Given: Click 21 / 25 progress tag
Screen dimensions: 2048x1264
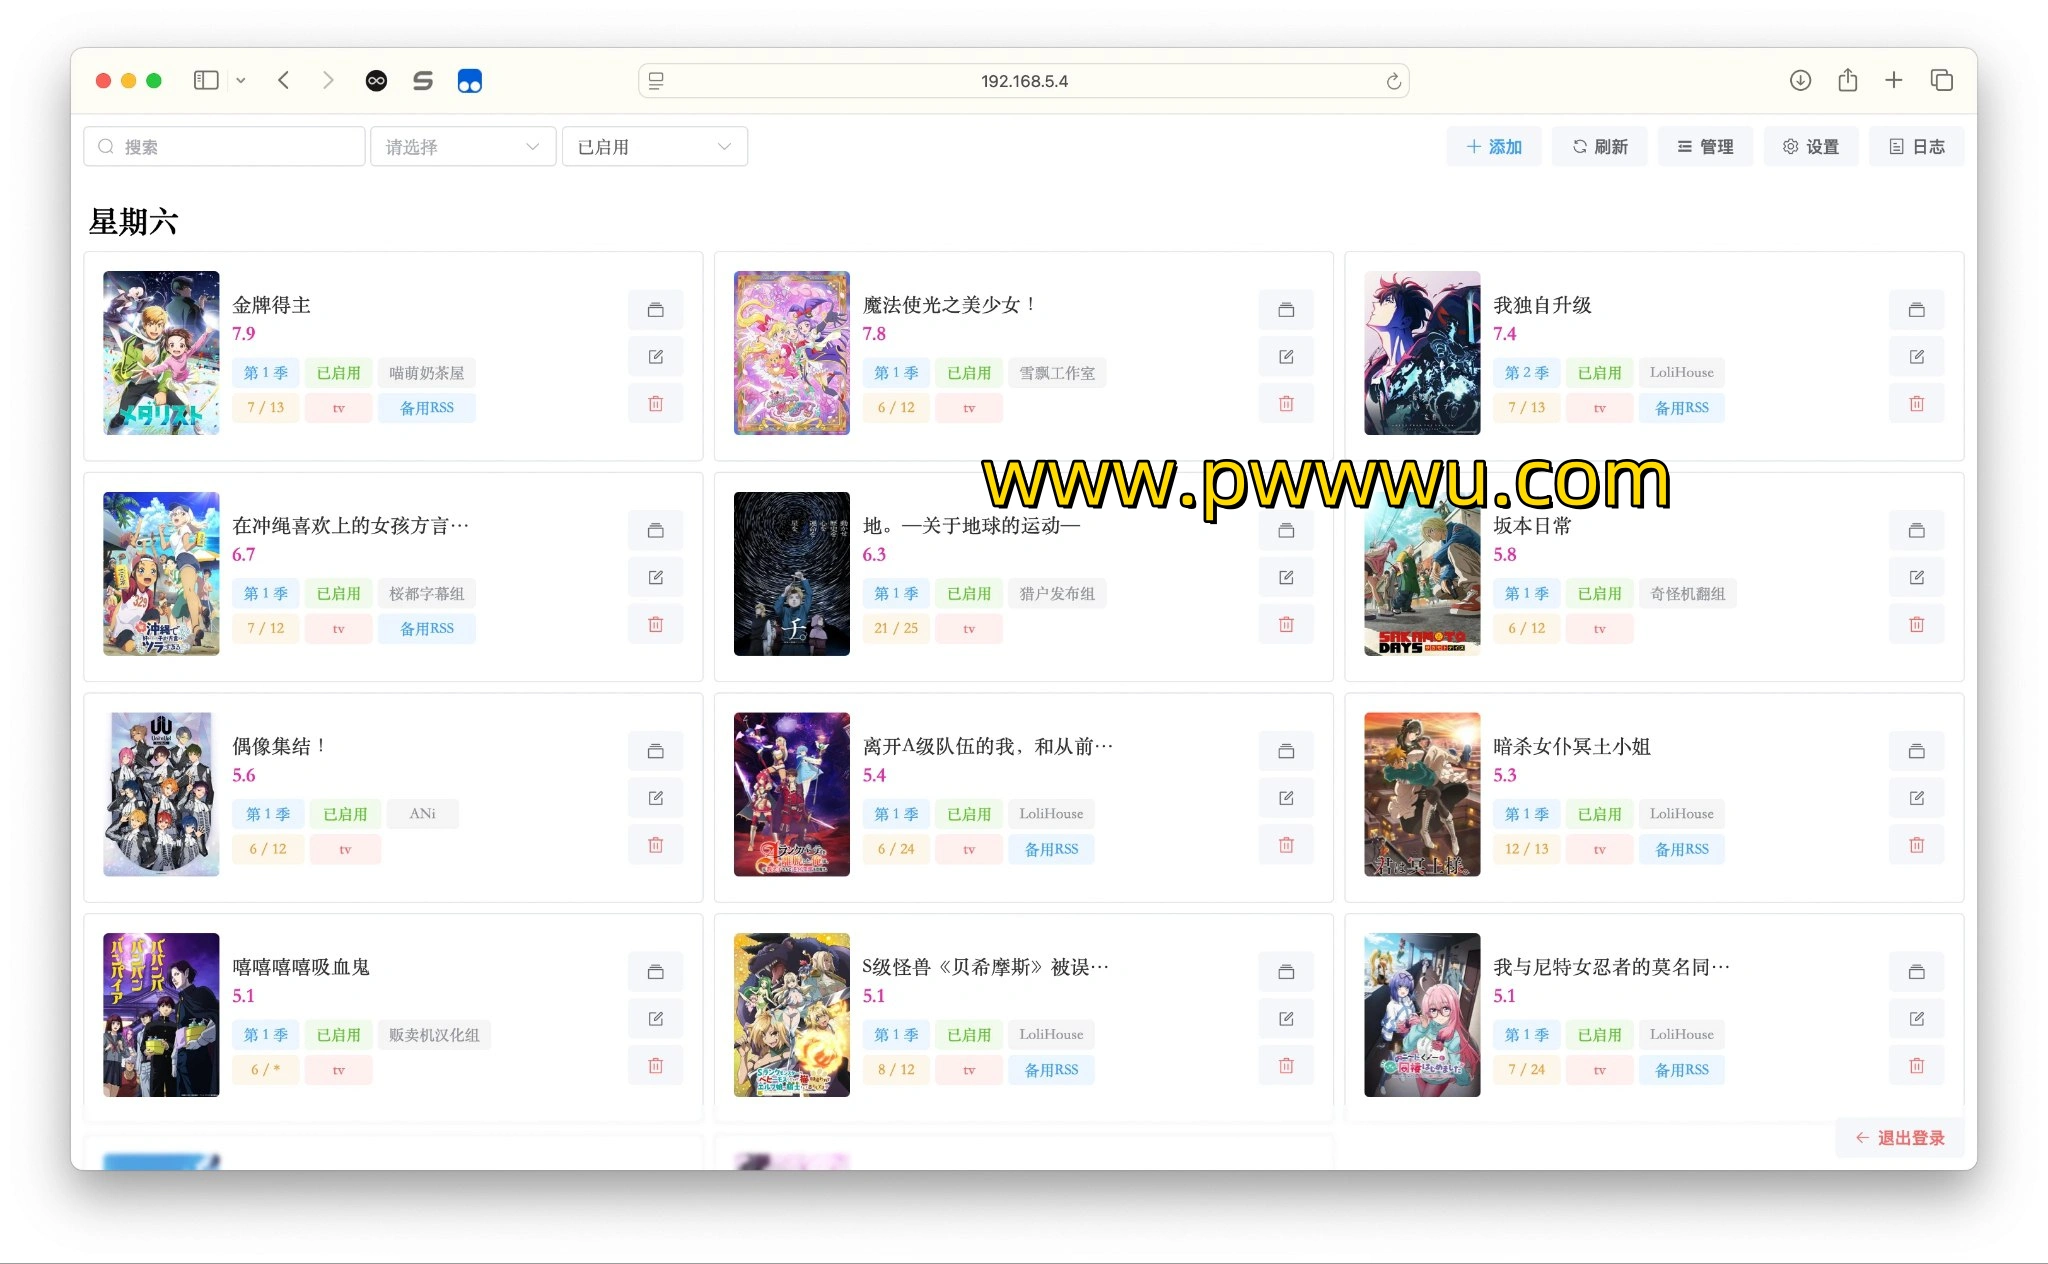Looking at the screenshot, I should [895, 629].
